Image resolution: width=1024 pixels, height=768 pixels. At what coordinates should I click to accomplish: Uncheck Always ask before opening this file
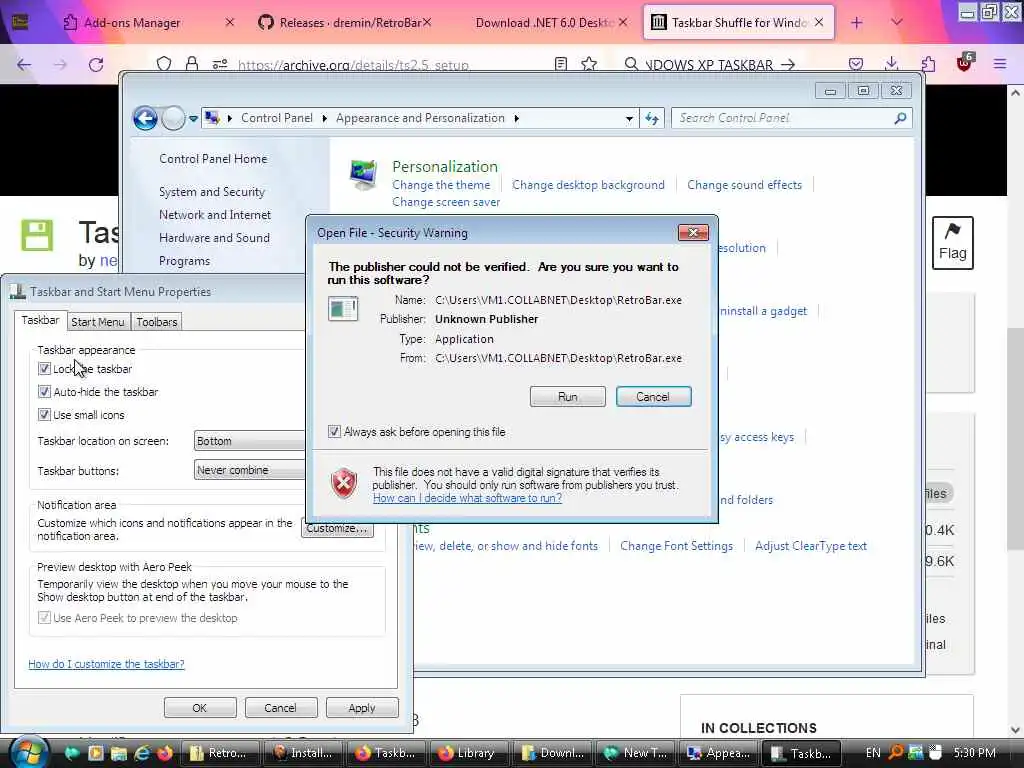point(334,432)
